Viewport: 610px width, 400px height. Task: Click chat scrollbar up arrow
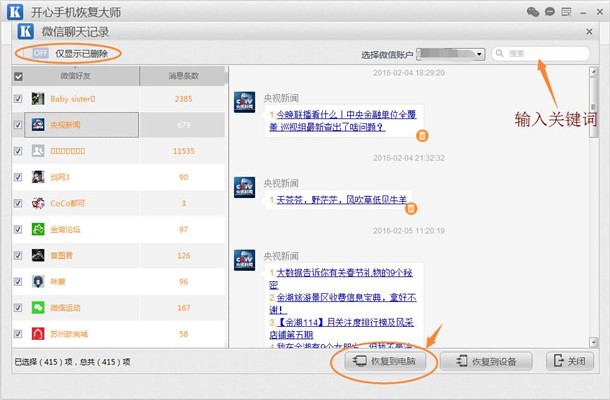593,72
